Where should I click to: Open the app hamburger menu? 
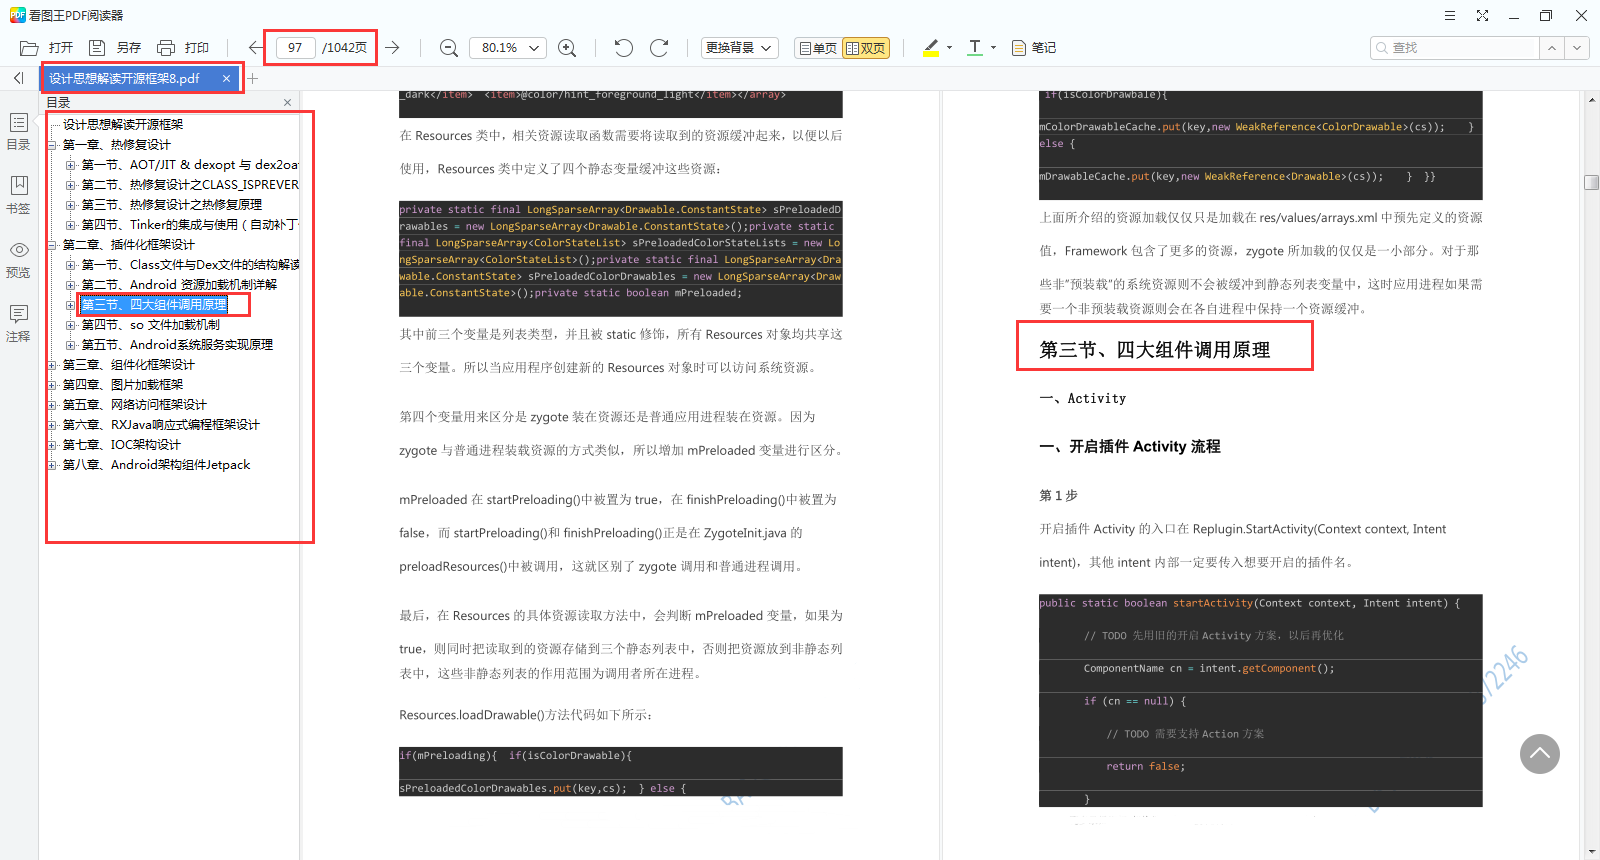(x=1450, y=15)
